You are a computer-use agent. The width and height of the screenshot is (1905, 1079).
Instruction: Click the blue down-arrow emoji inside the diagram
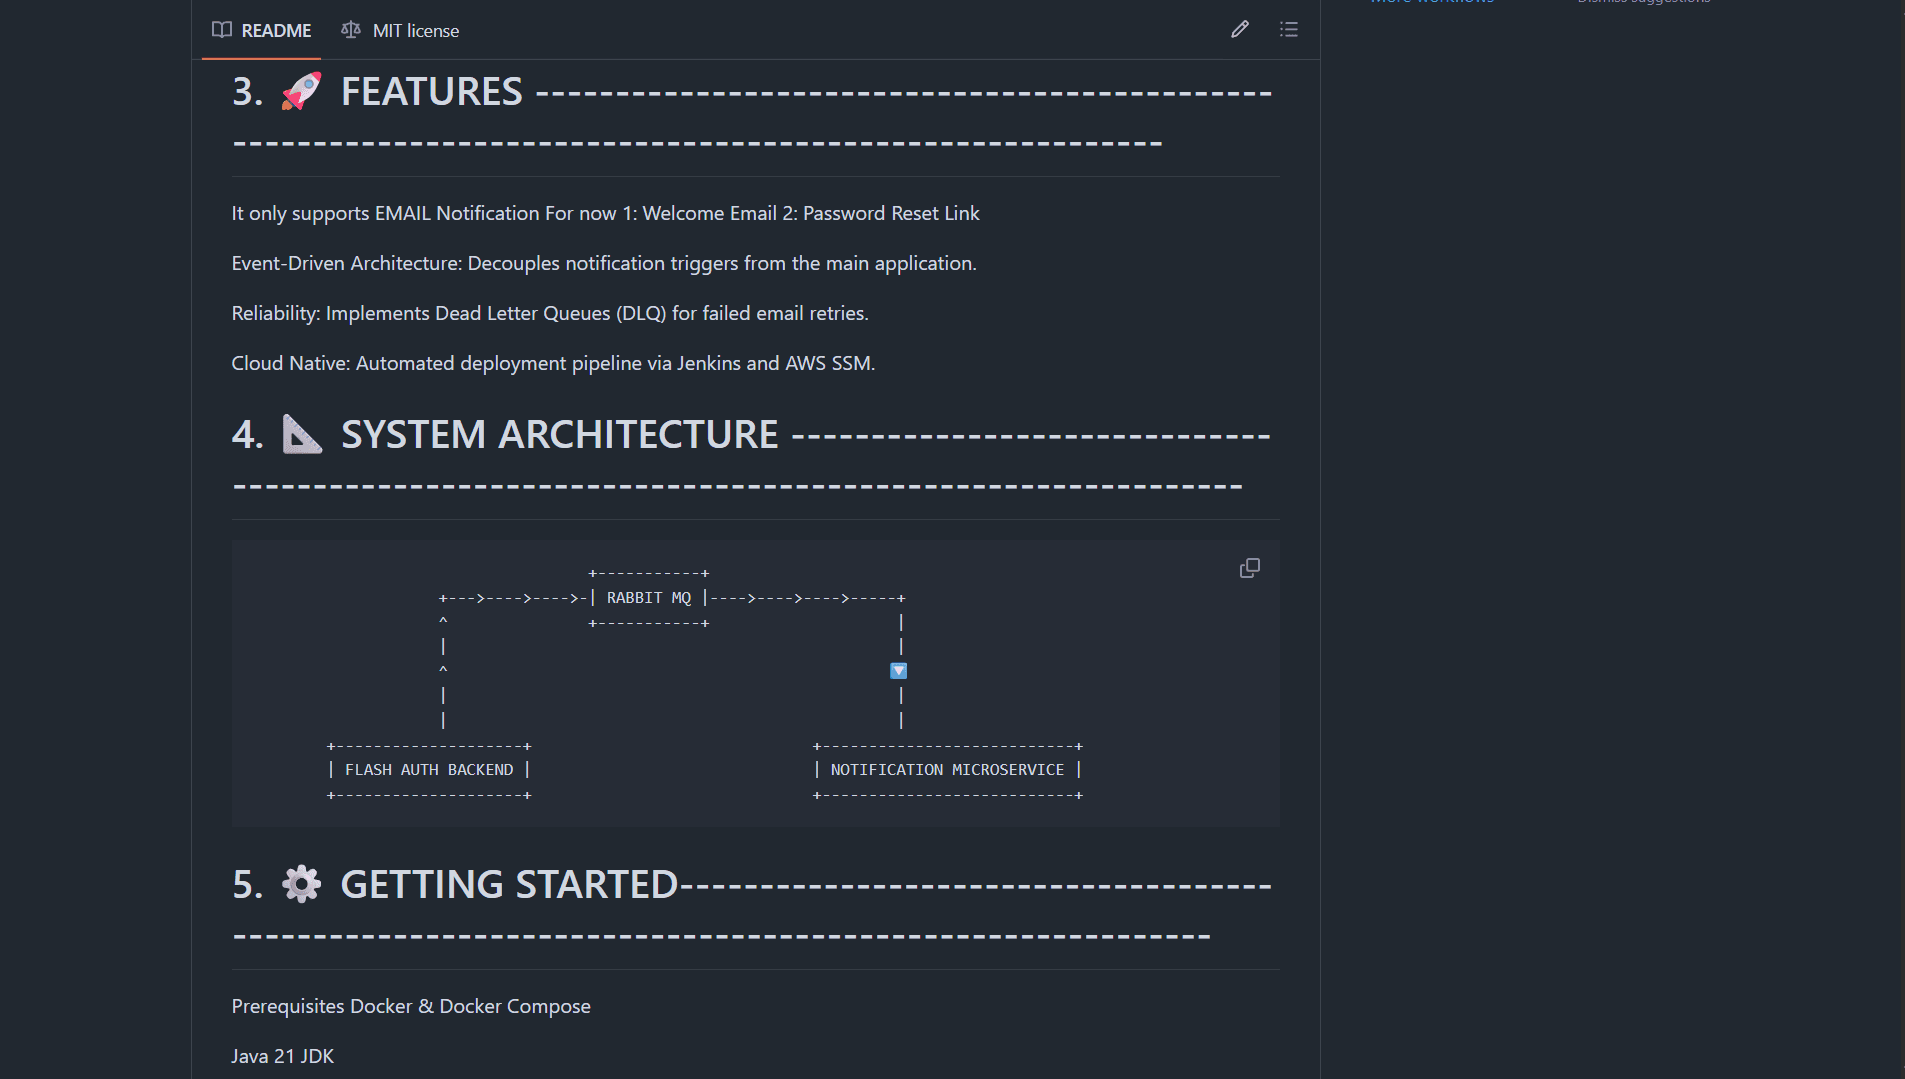point(898,670)
